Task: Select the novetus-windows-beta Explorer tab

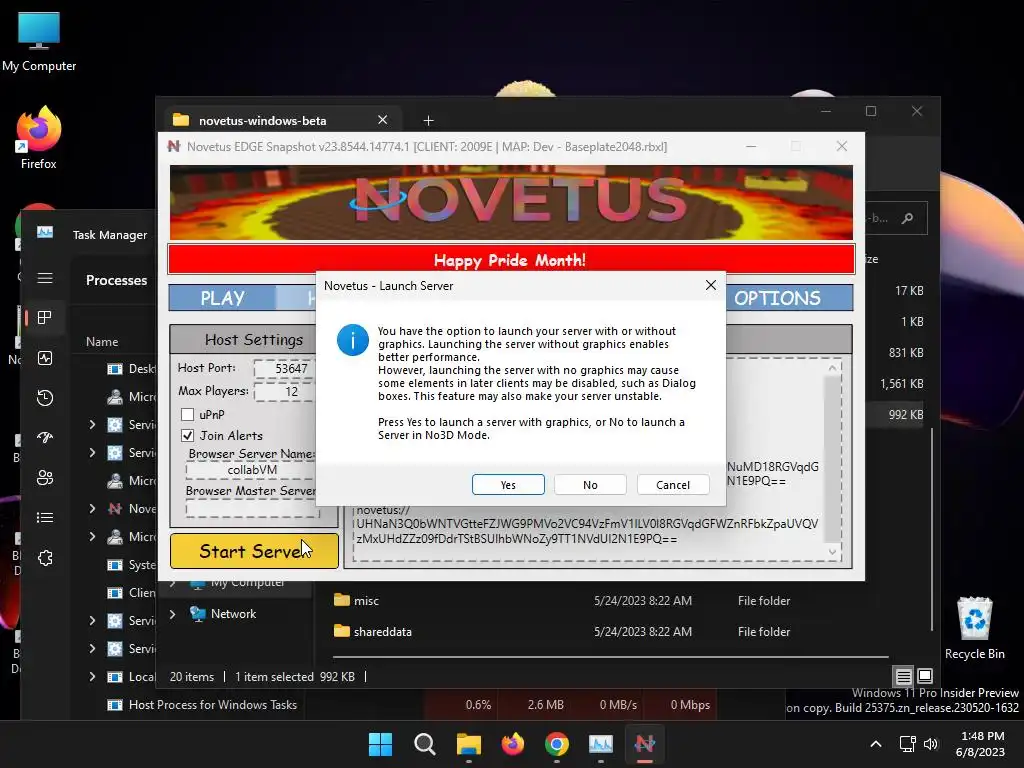Action: click(x=263, y=120)
